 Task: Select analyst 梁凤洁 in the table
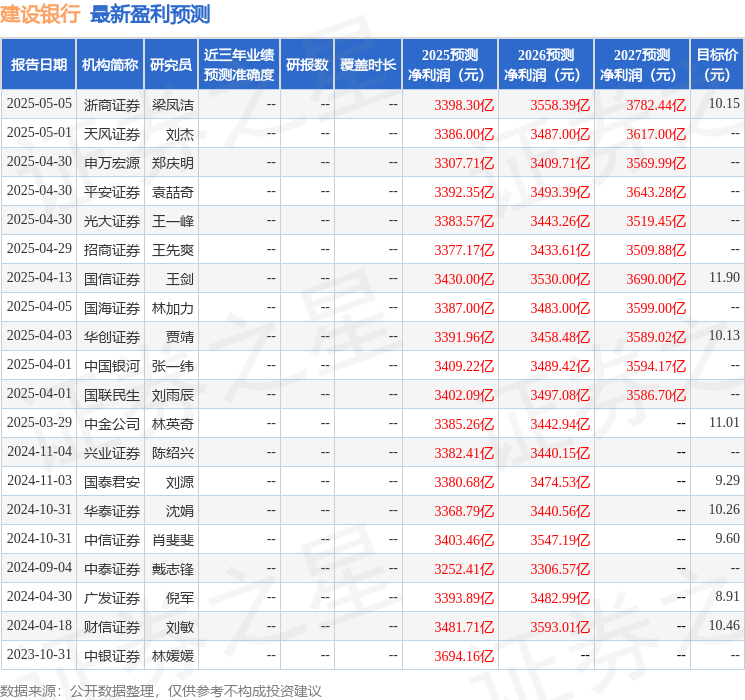(x=173, y=104)
